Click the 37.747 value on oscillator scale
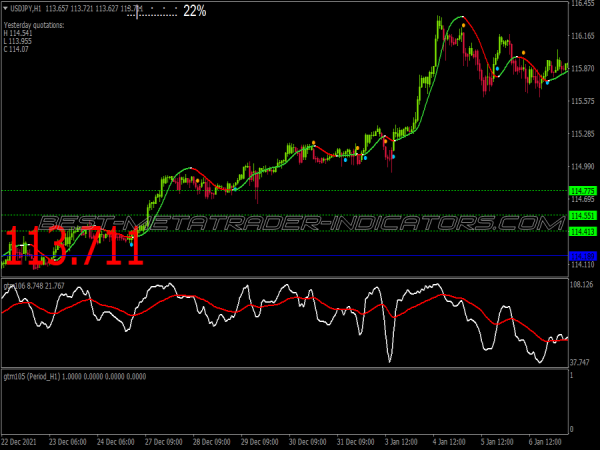 pyautogui.click(x=582, y=362)
